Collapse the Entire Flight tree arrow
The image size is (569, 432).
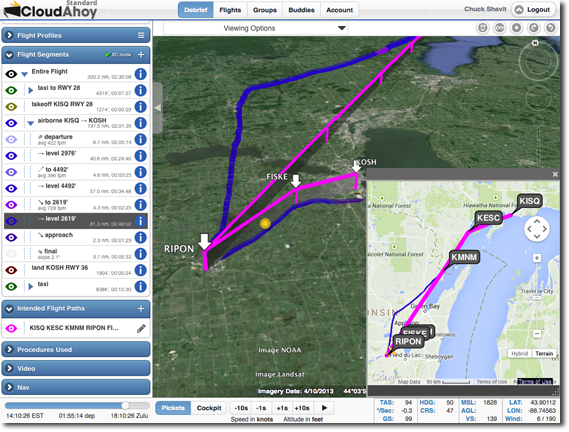[24, 74]
